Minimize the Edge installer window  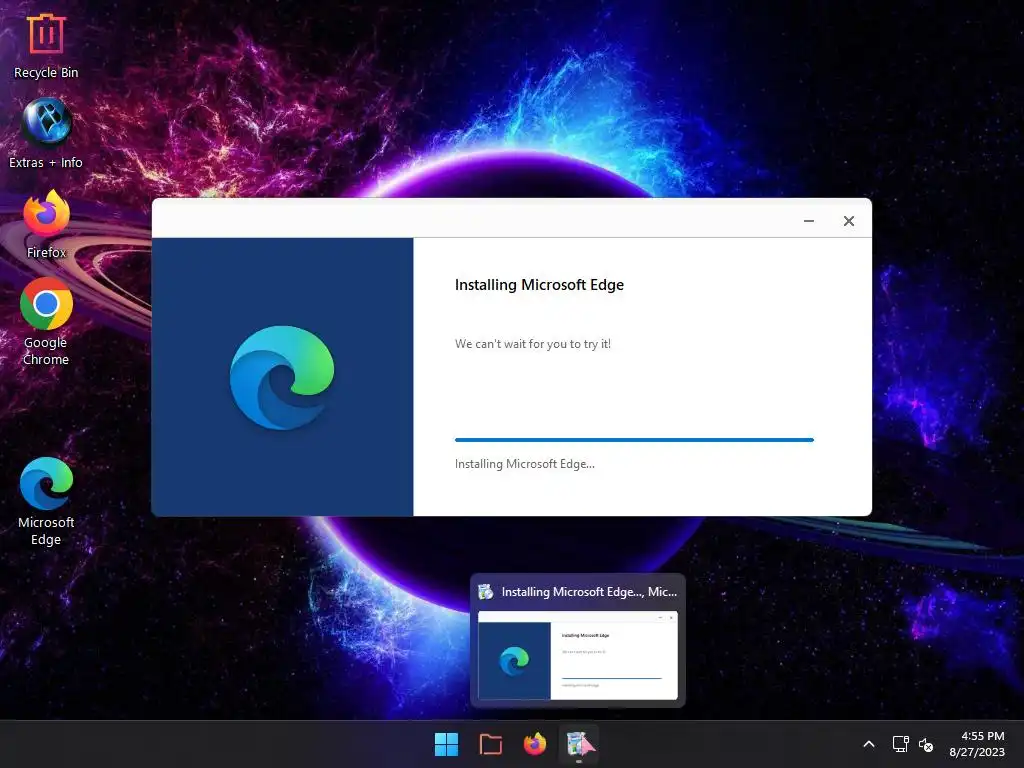[808, 221]
